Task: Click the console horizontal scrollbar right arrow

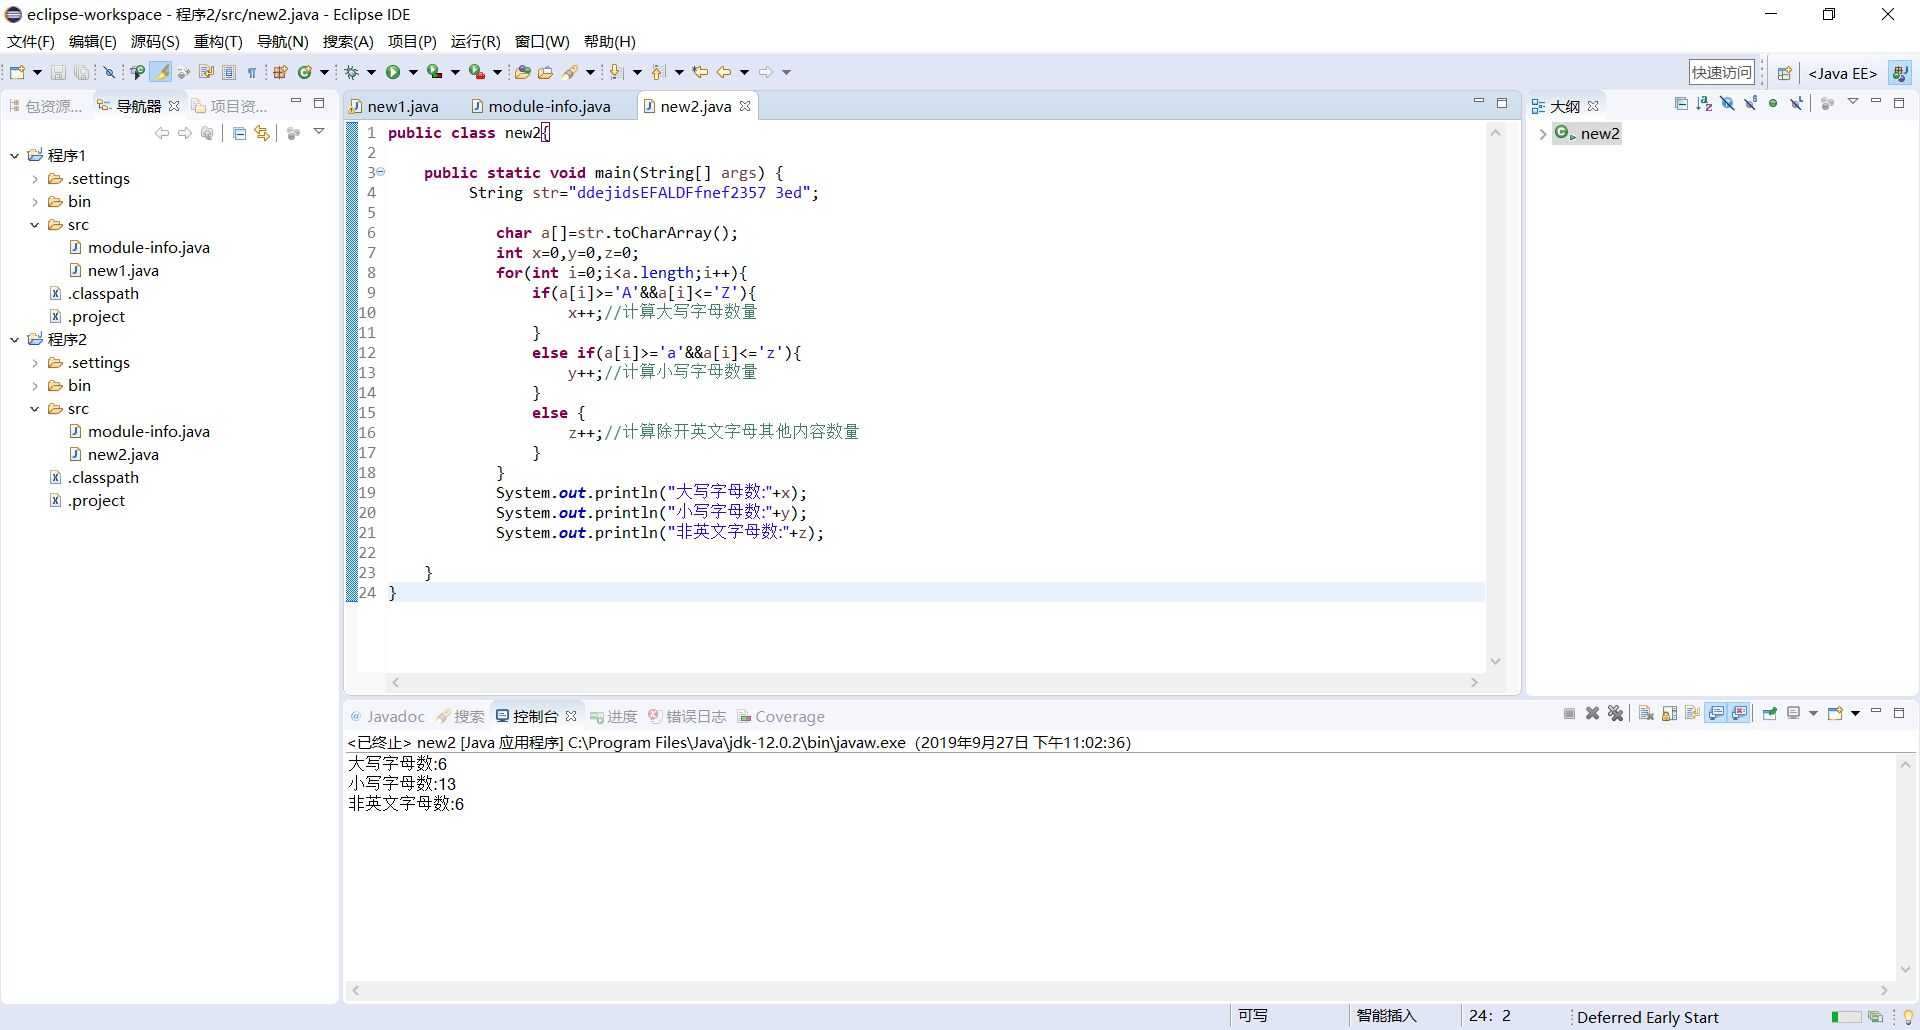Action: click(x=1884, y=990)
